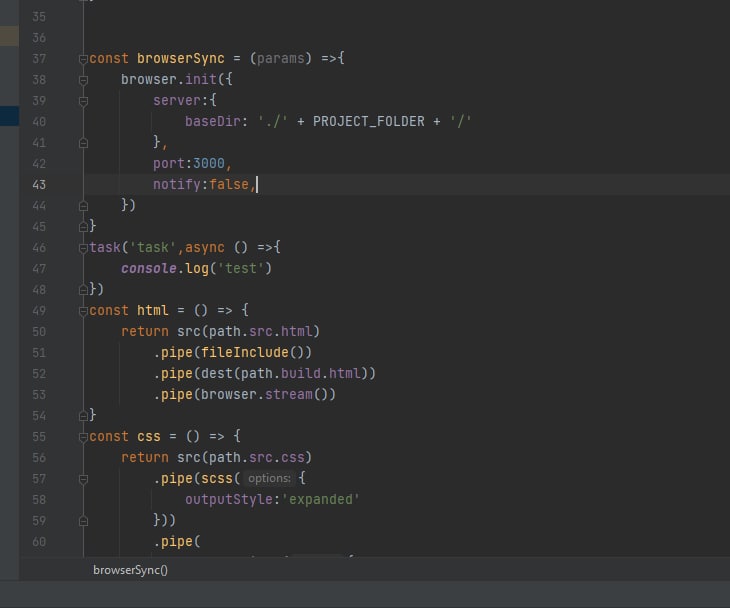Click the 'return' keyword on line 50
Viewport: 730px width, 608px height.
(145, 331)
